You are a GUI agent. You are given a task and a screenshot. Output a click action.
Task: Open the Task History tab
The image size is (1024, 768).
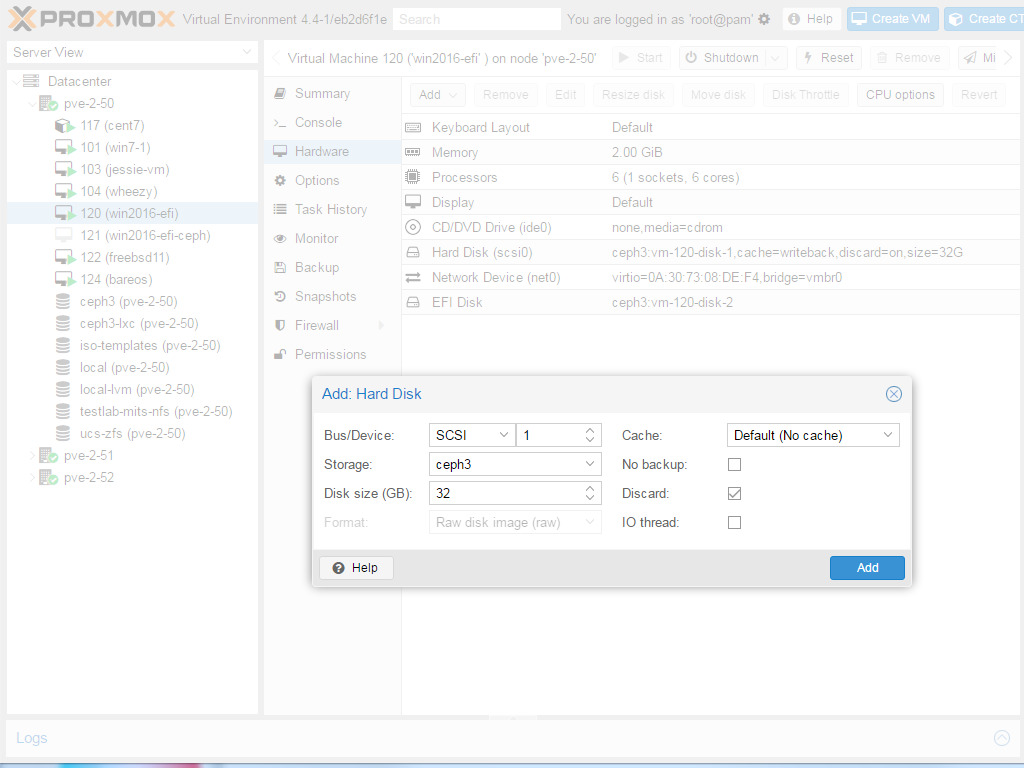(x=332, y=209)
